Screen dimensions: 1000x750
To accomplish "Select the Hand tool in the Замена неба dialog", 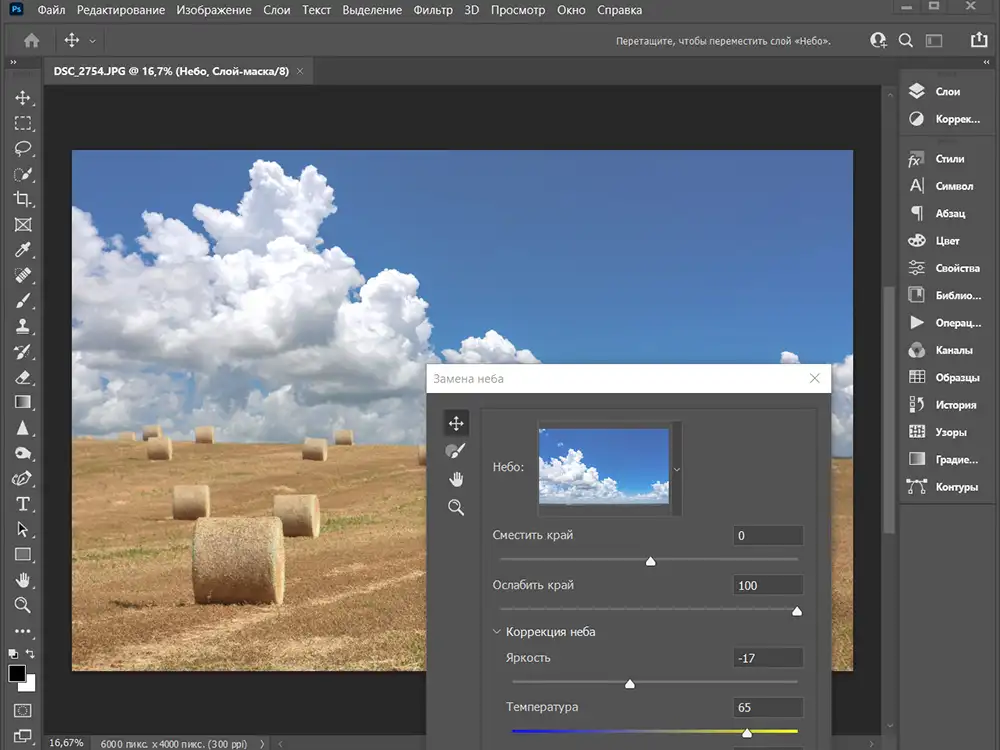I will pyautogui.click(x=455, y=479).
